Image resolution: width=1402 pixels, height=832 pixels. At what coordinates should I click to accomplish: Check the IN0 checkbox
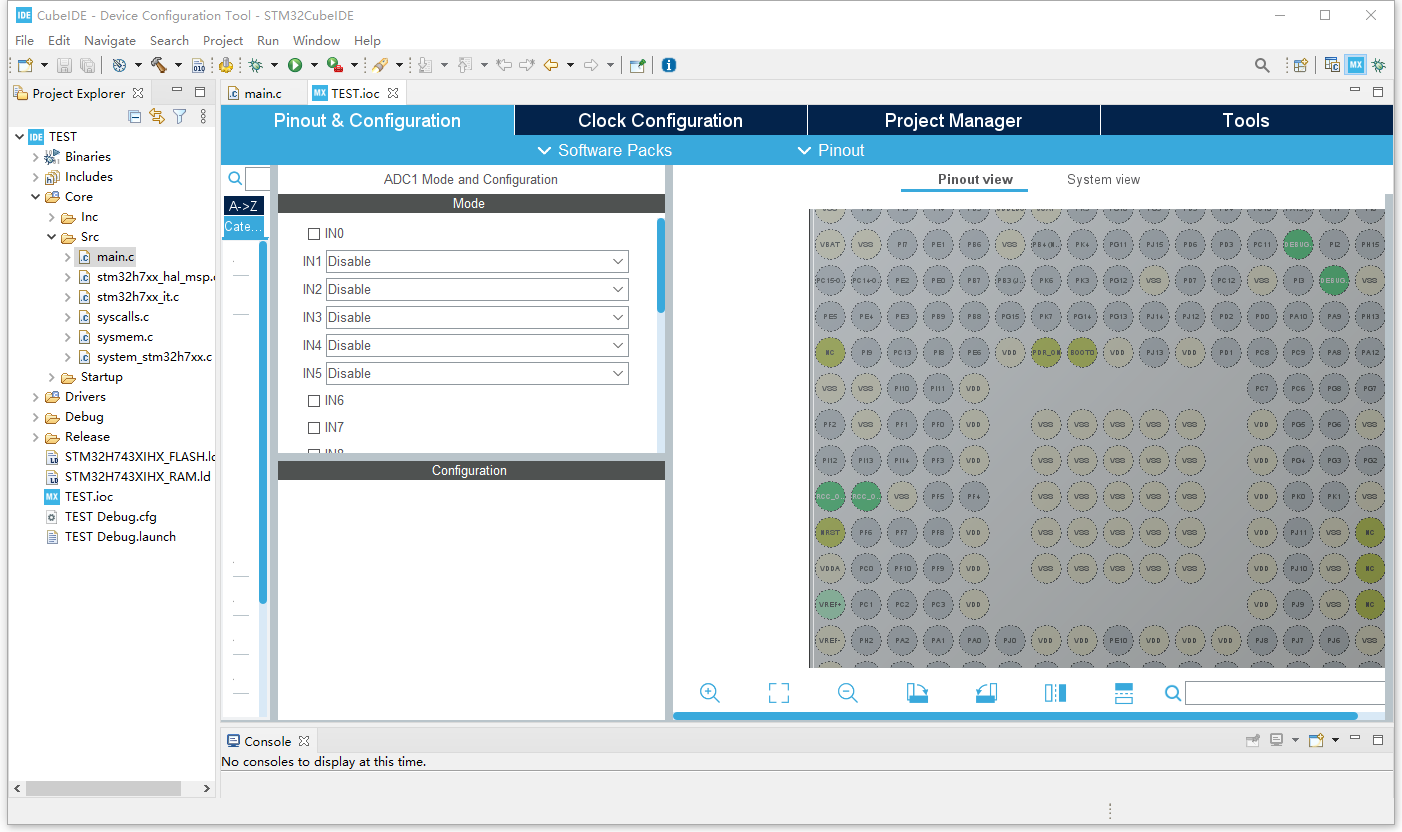coord(314,234)
